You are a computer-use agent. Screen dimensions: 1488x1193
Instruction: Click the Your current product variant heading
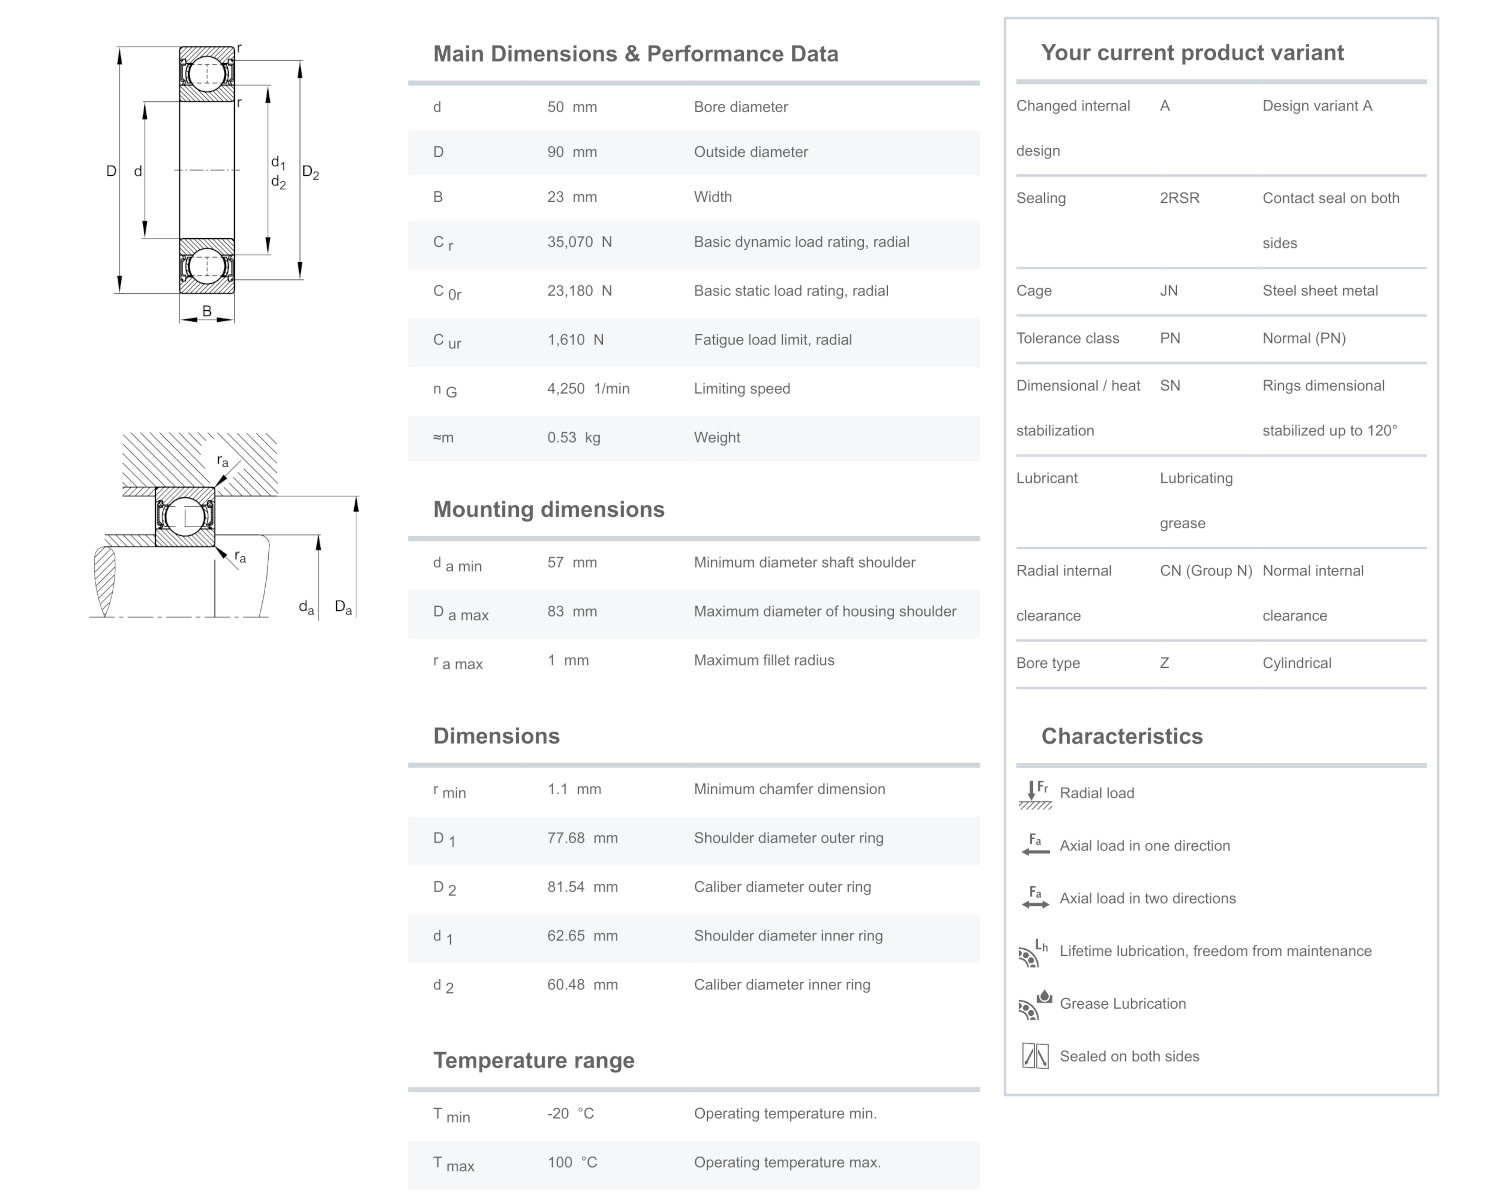click(1192, 53)
